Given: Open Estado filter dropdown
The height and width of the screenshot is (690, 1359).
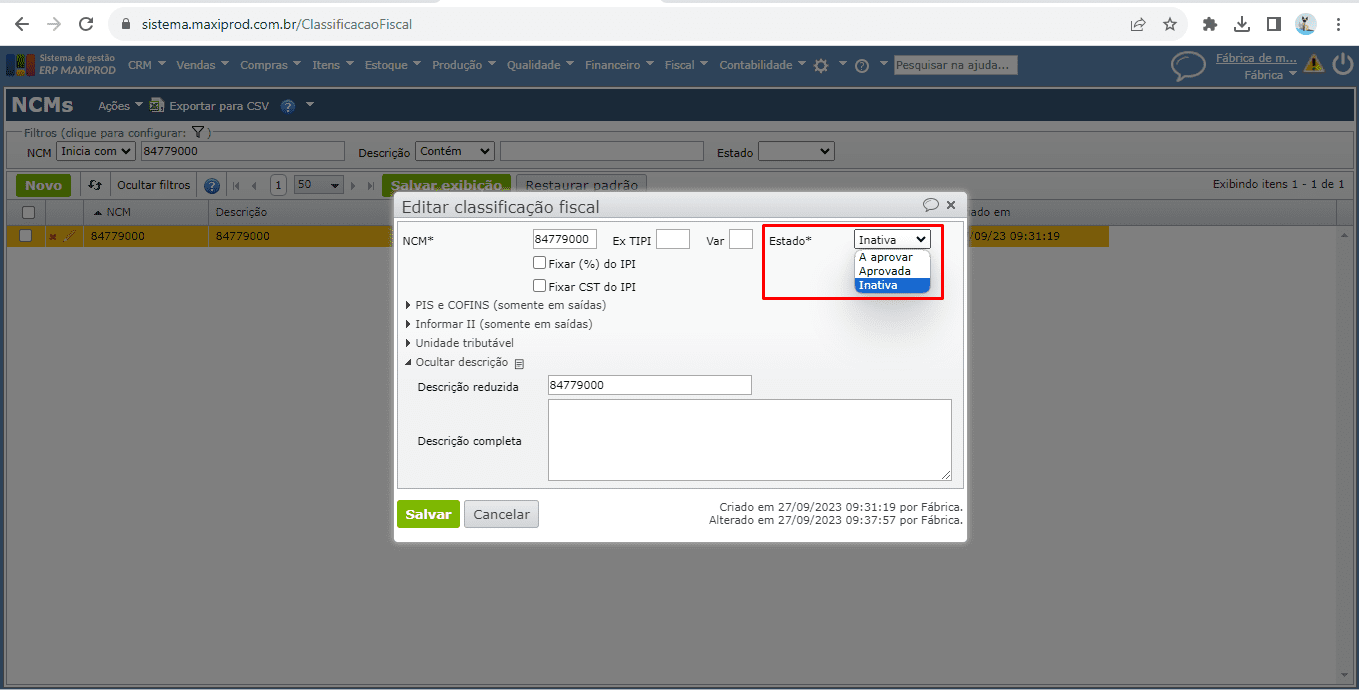Looking at the screenshot, I should (x=796, y=151).
